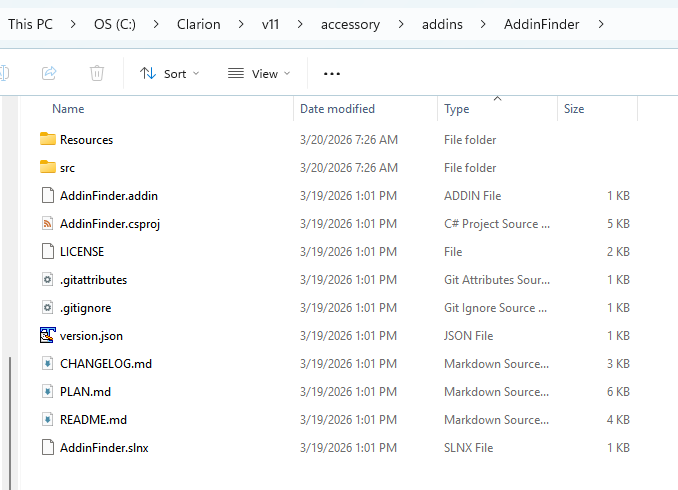The height and width of the screenshot is (490, 678).
Task: Select the AddinFinder.addin file icon
Action: coord(48,196)
